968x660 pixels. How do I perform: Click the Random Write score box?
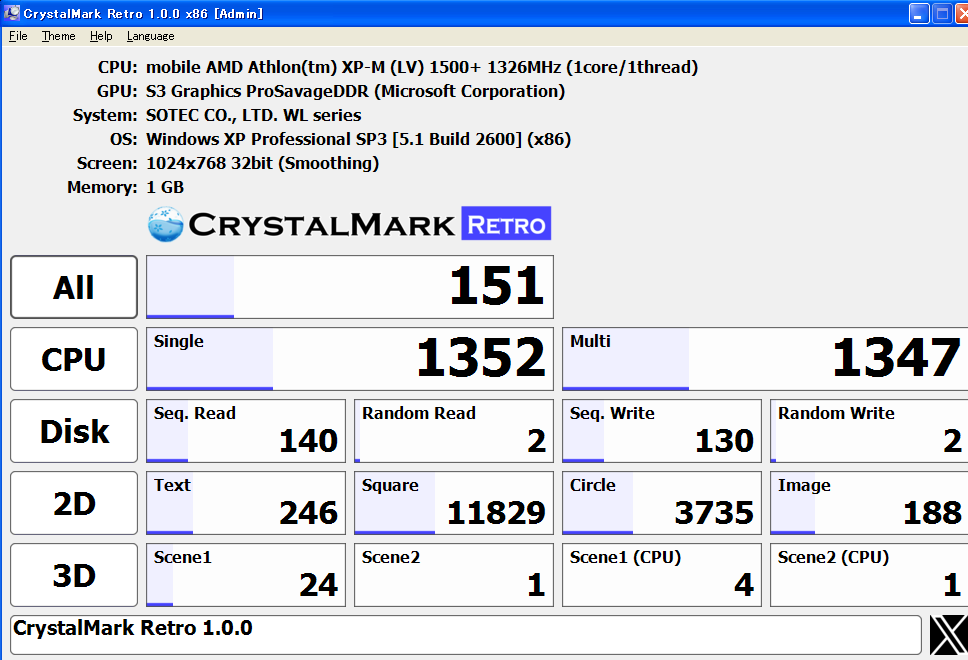point(869,431)
